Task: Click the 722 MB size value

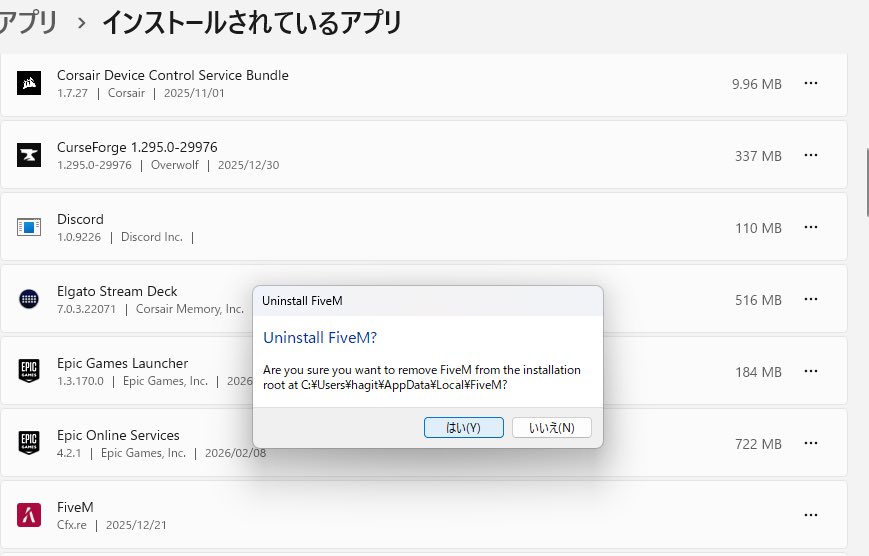Action: [758, 445]
